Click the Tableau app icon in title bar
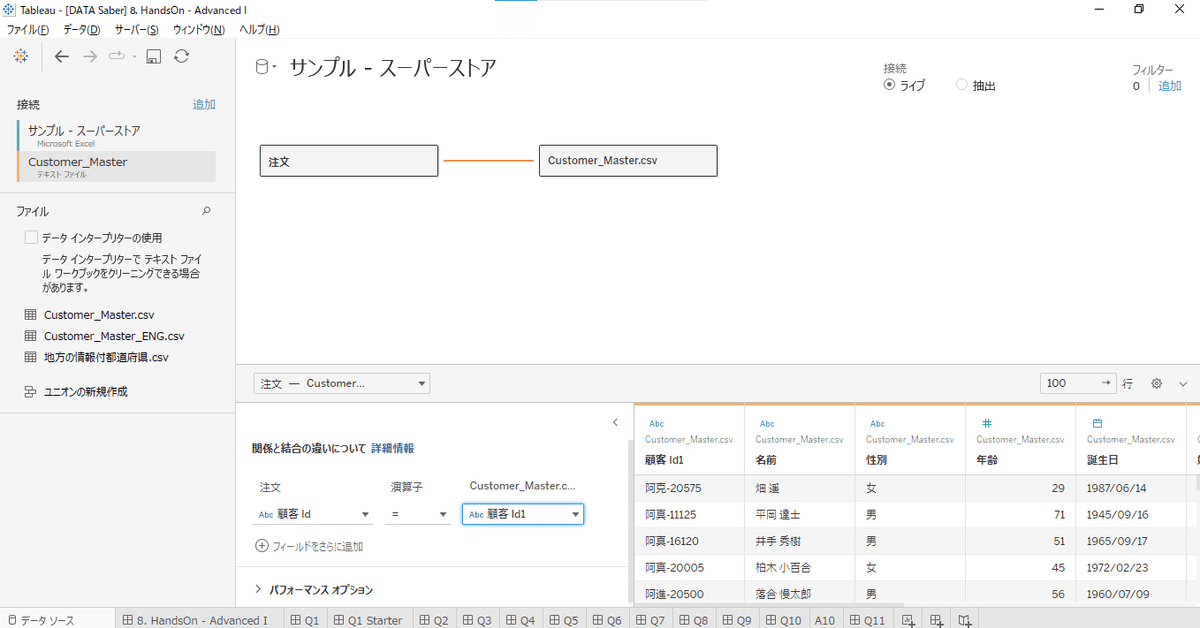Image resolution: width=1200 pixels, height=628 pixels. [x=10, y=9]
